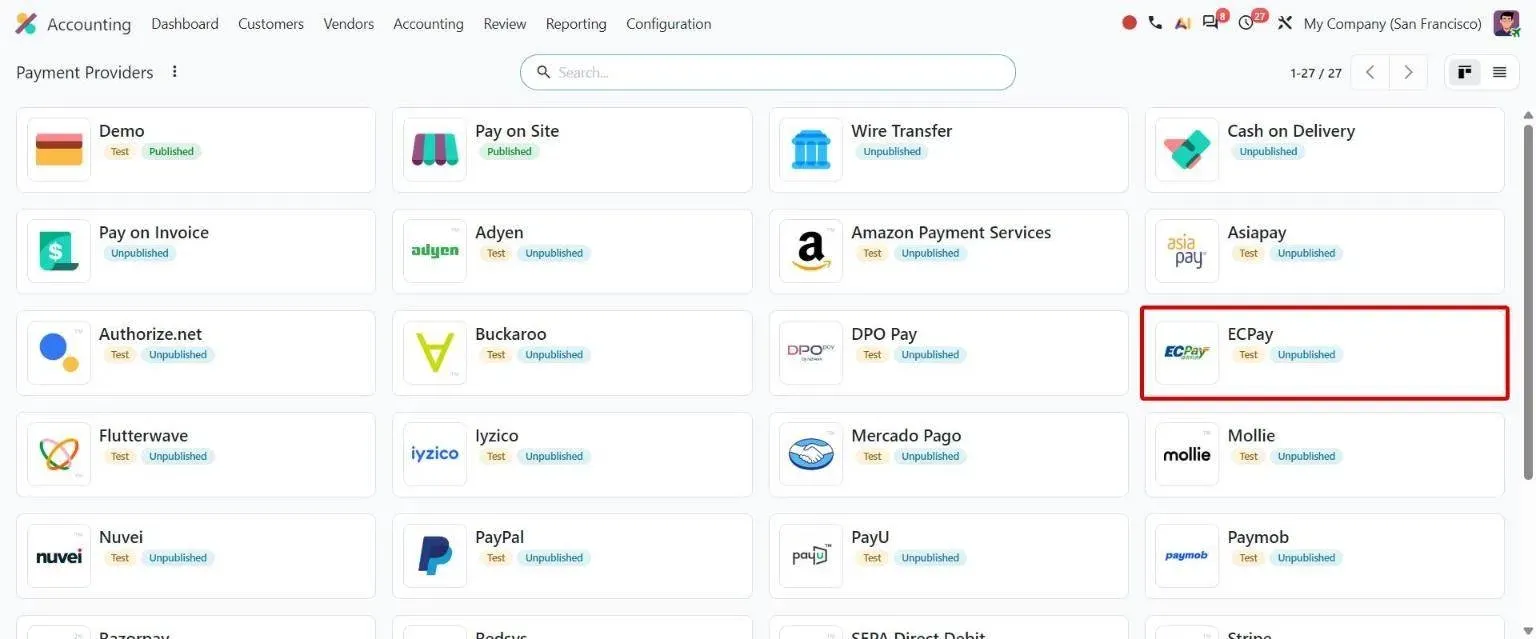Click the Authorize.net logo
Screen dimensions: 1536x639
coord(59,353)
